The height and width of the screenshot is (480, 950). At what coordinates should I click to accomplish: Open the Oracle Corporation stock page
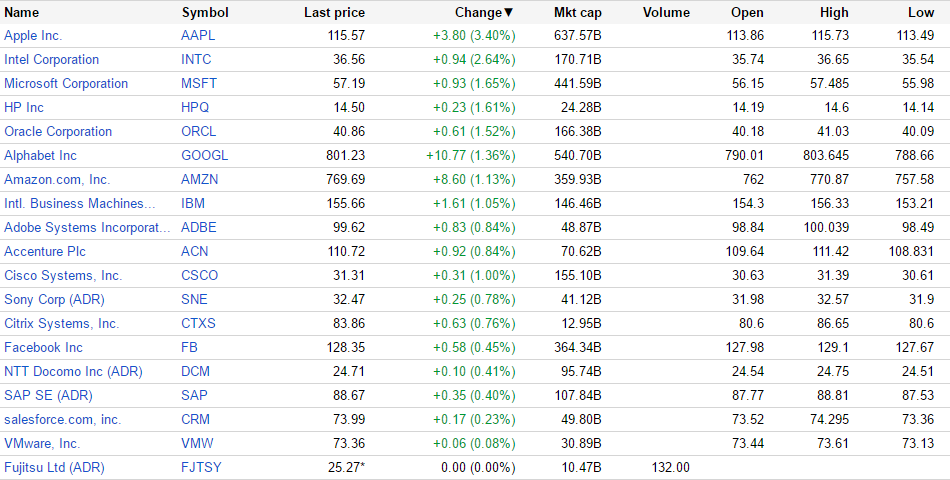click(58, 131)
